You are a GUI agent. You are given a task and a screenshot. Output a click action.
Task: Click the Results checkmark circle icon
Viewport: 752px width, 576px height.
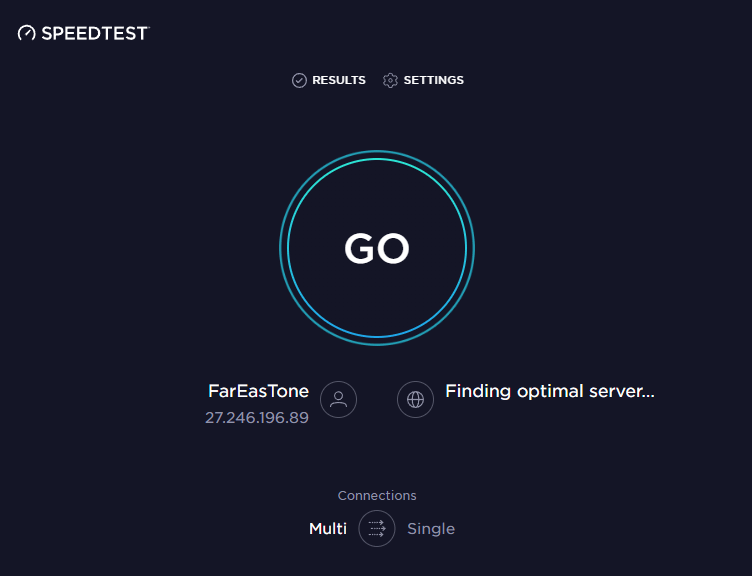click(x=299, y=80)
